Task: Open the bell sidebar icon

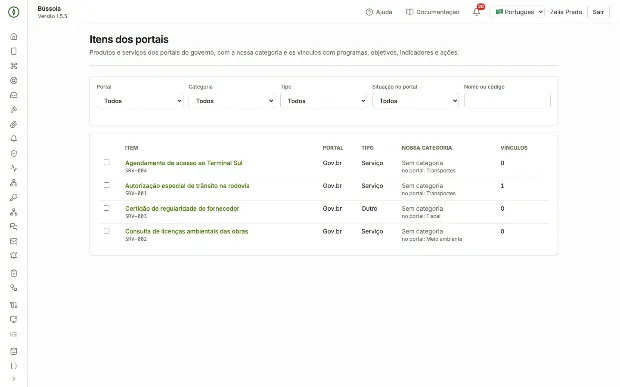Action: (13, 139)
